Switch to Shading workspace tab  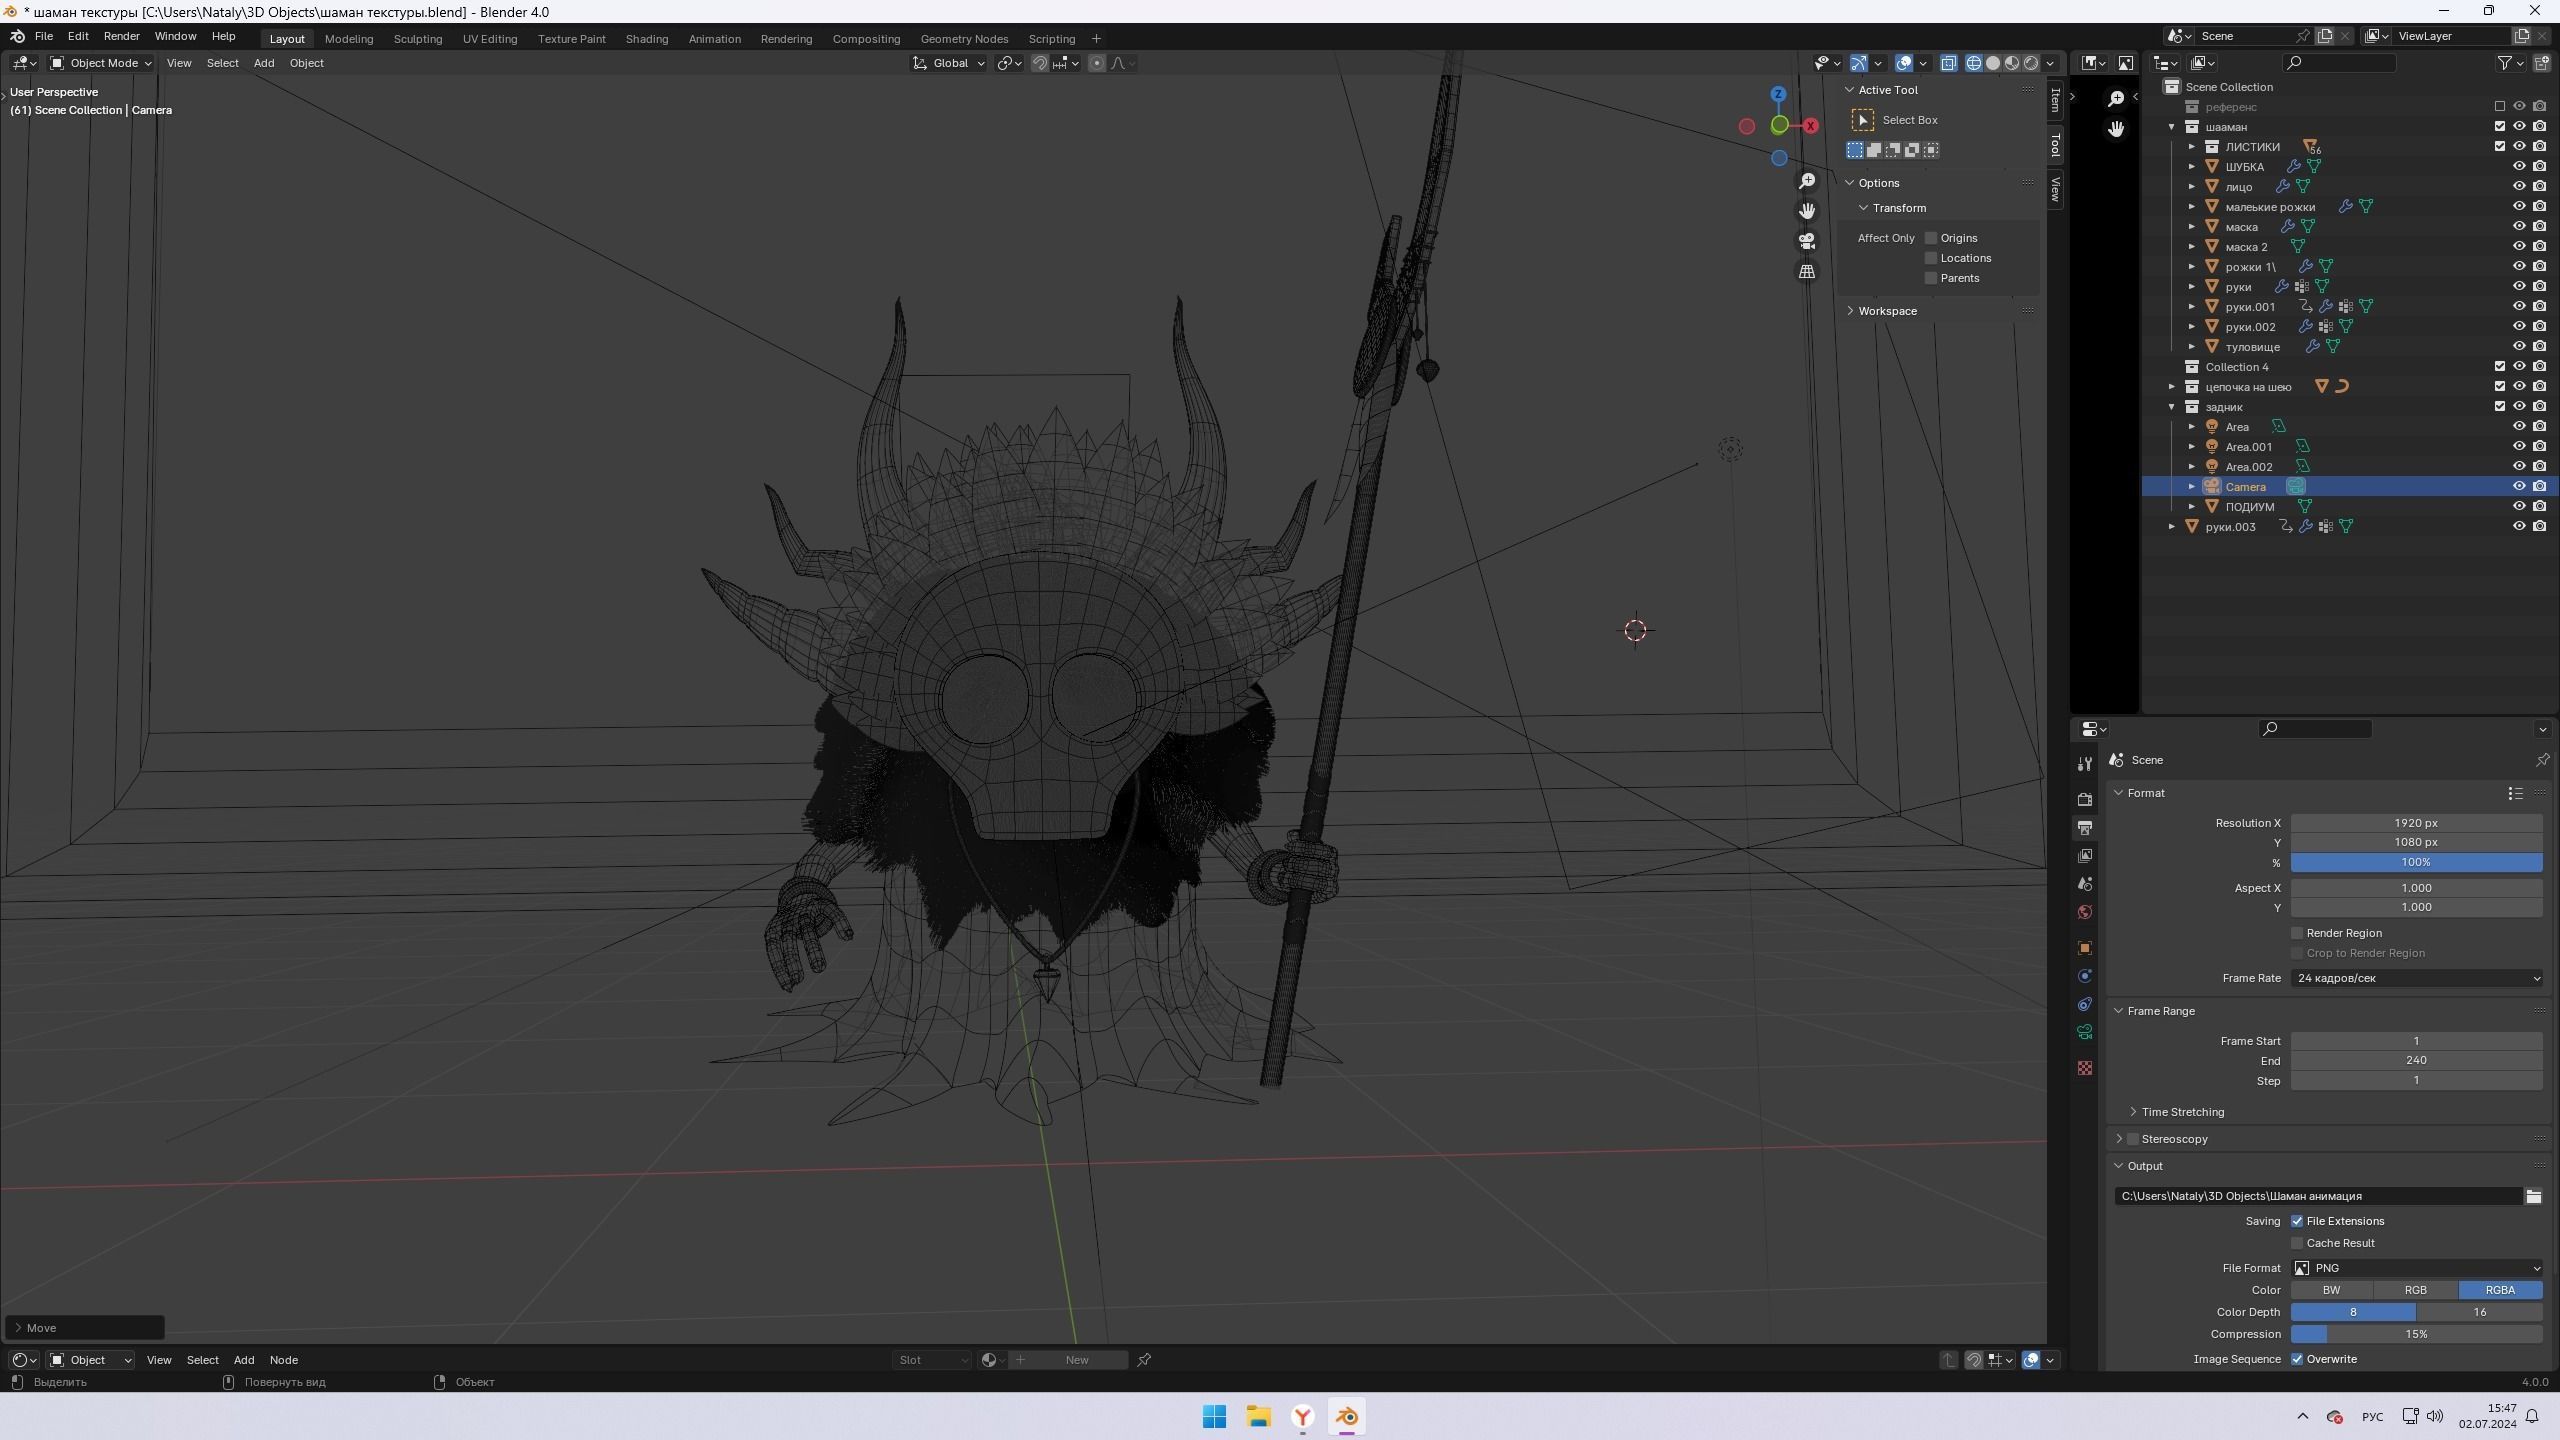pos(647,39)
